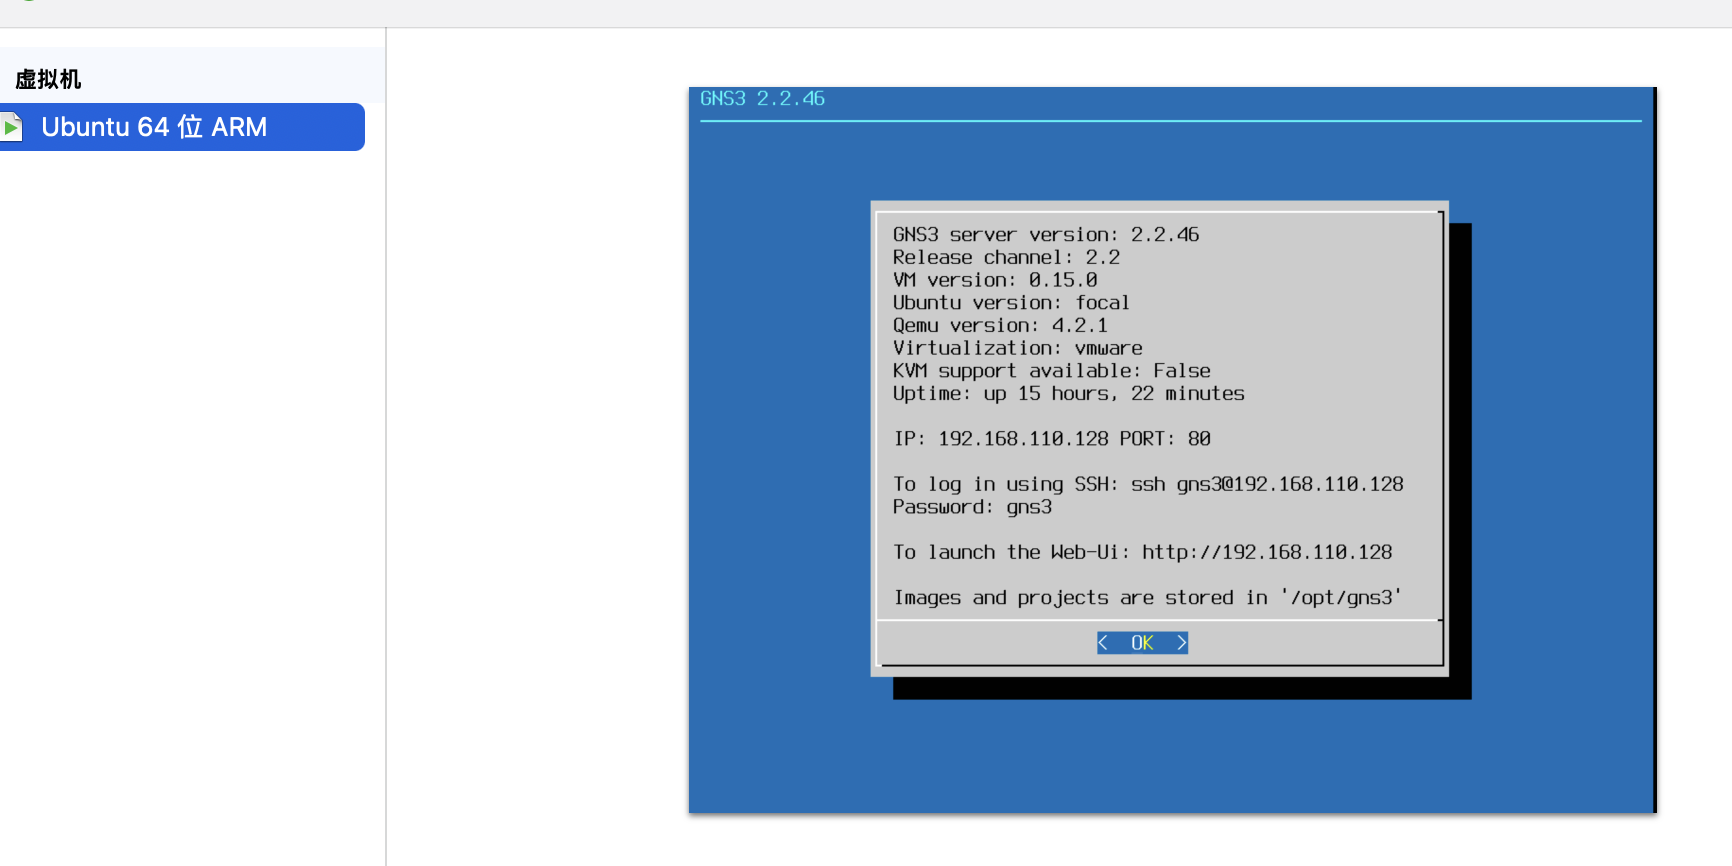The image size is (1732, 866).
Task: Click the Uptime: up 15 hours line
Action: click(x=1068, y=393)
